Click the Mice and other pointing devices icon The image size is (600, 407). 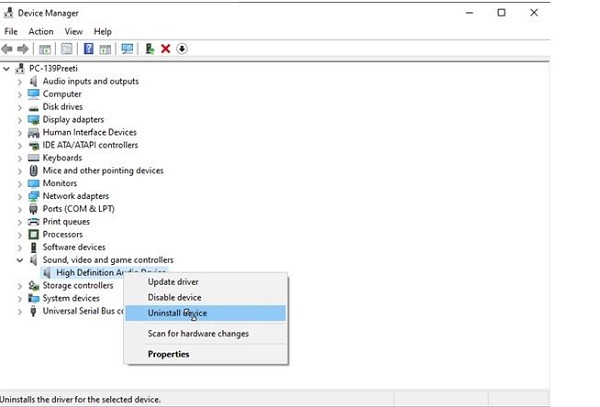[x=34, y=171]
